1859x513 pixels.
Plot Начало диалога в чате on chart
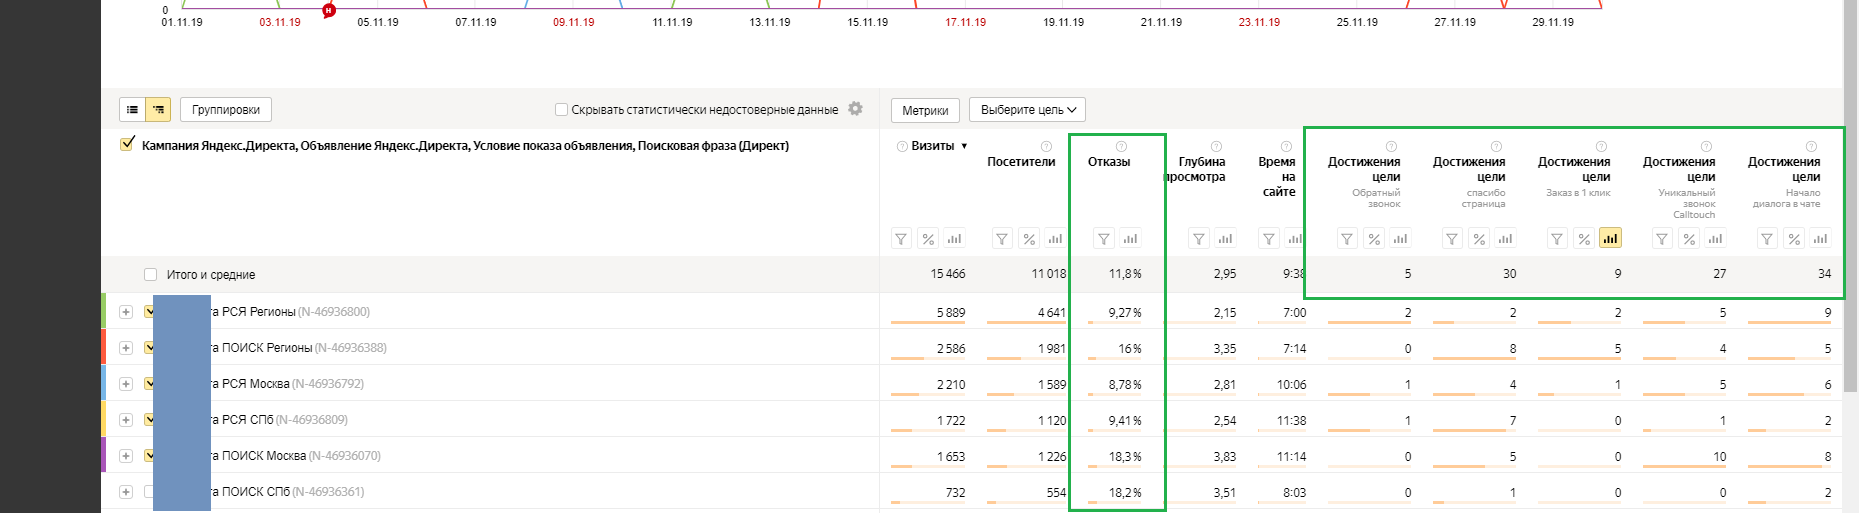click(x=1821, y=238)
